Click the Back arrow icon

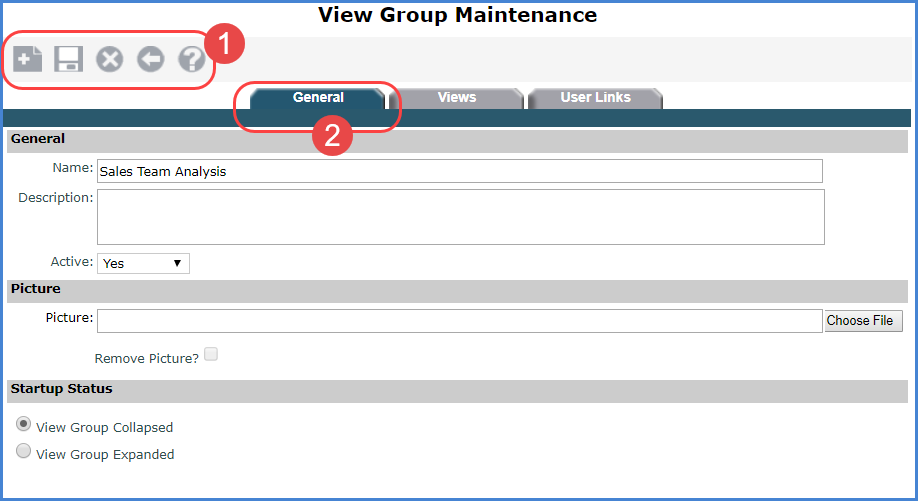point(150,60)
